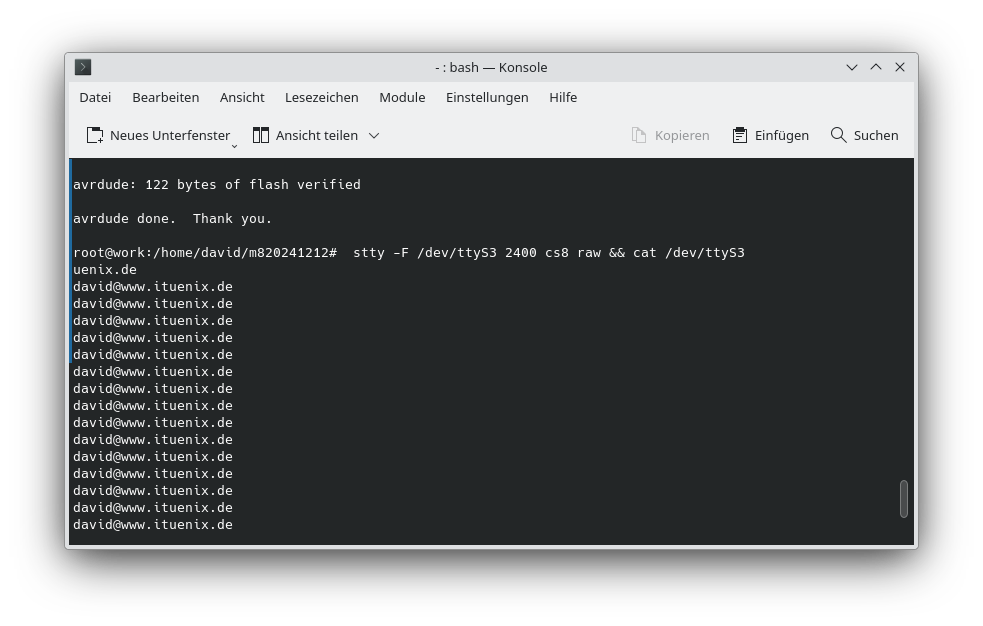Click the Bearbeiten menu entry
This screenshot has height=626, width=983.
pos(166,97)
